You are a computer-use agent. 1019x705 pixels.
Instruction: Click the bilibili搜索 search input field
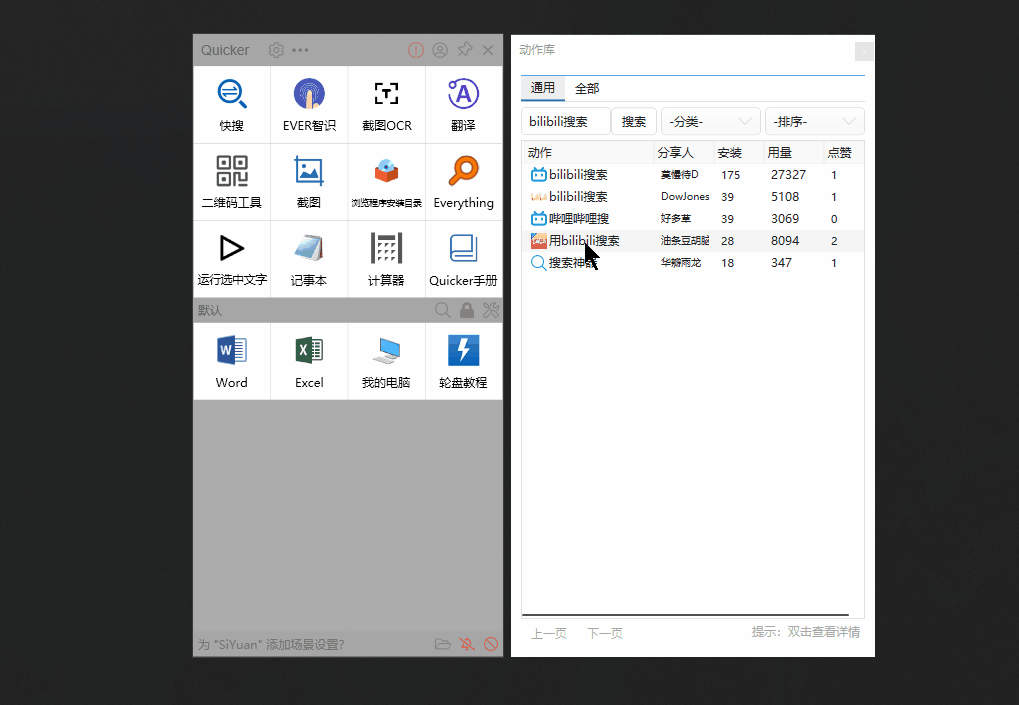[565, 122]
